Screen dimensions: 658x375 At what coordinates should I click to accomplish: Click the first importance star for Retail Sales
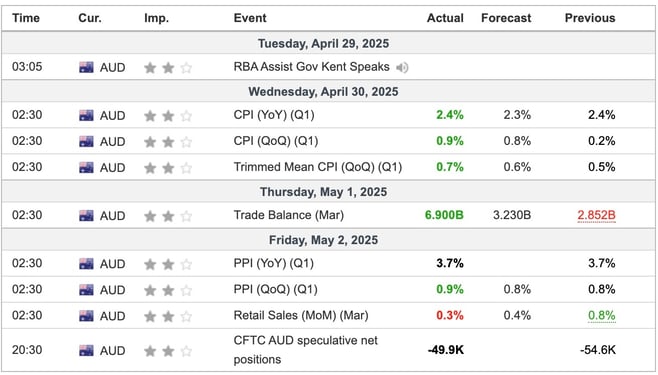point(150,316)
